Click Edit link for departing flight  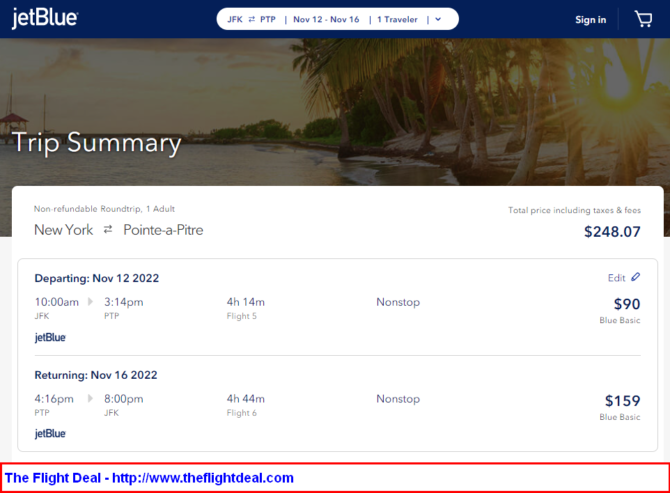click(616, 278)
